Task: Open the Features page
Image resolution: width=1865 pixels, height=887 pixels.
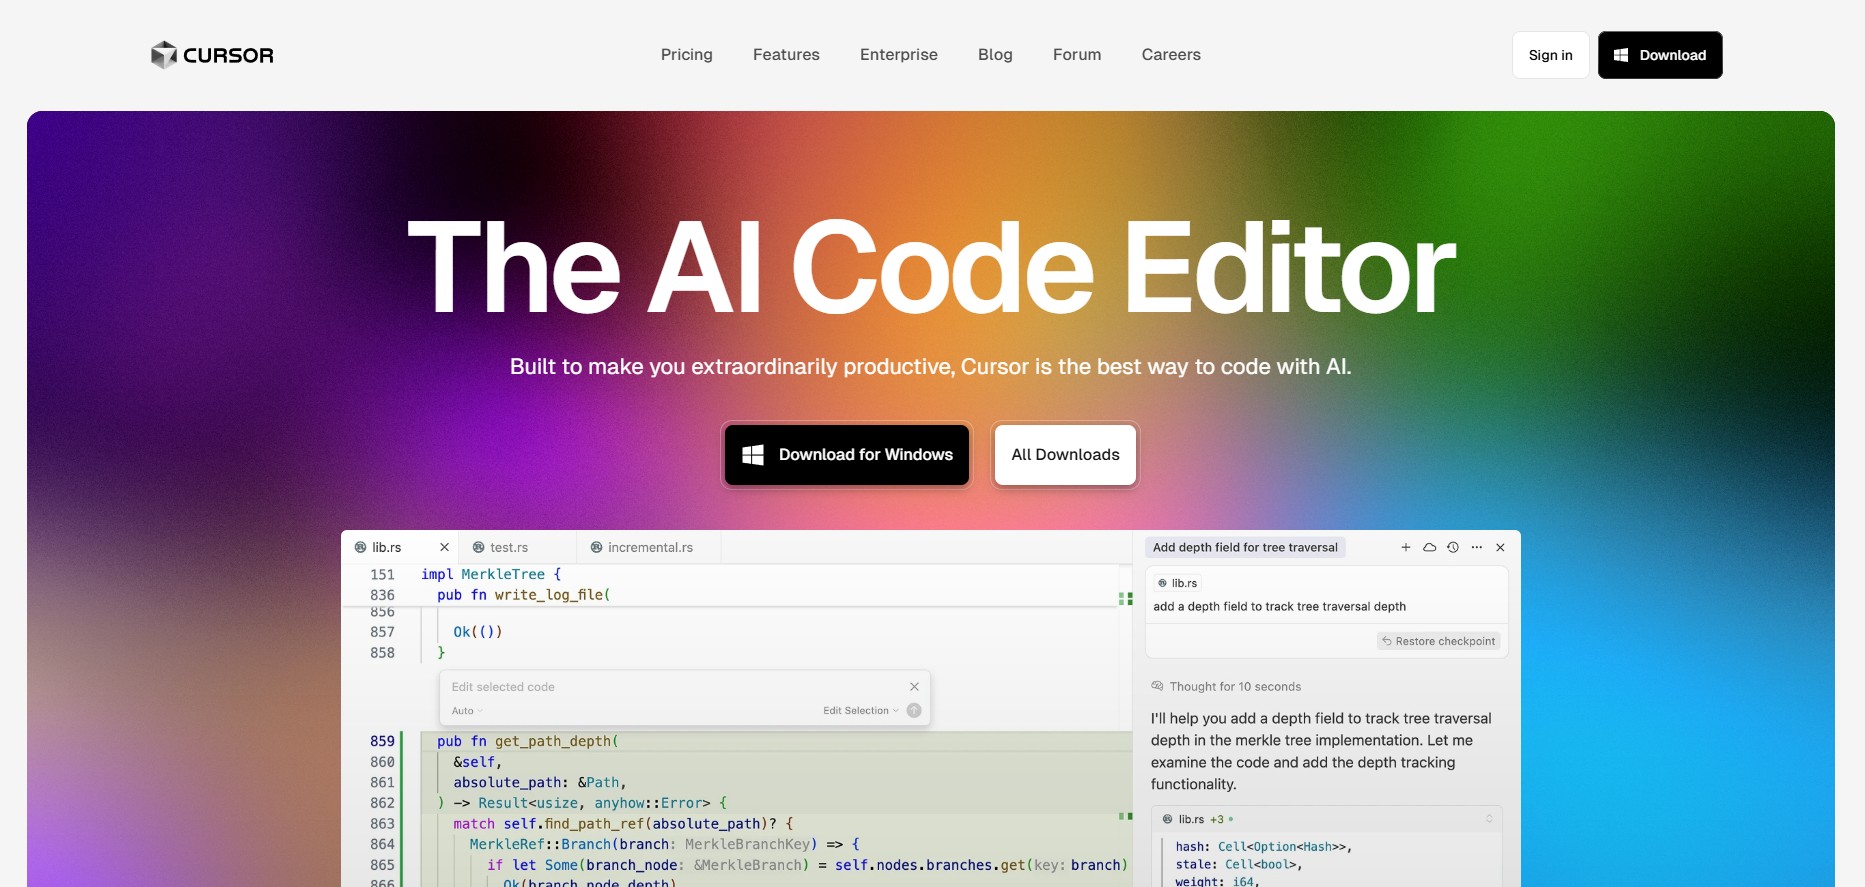Action: (x=786, y=55)
